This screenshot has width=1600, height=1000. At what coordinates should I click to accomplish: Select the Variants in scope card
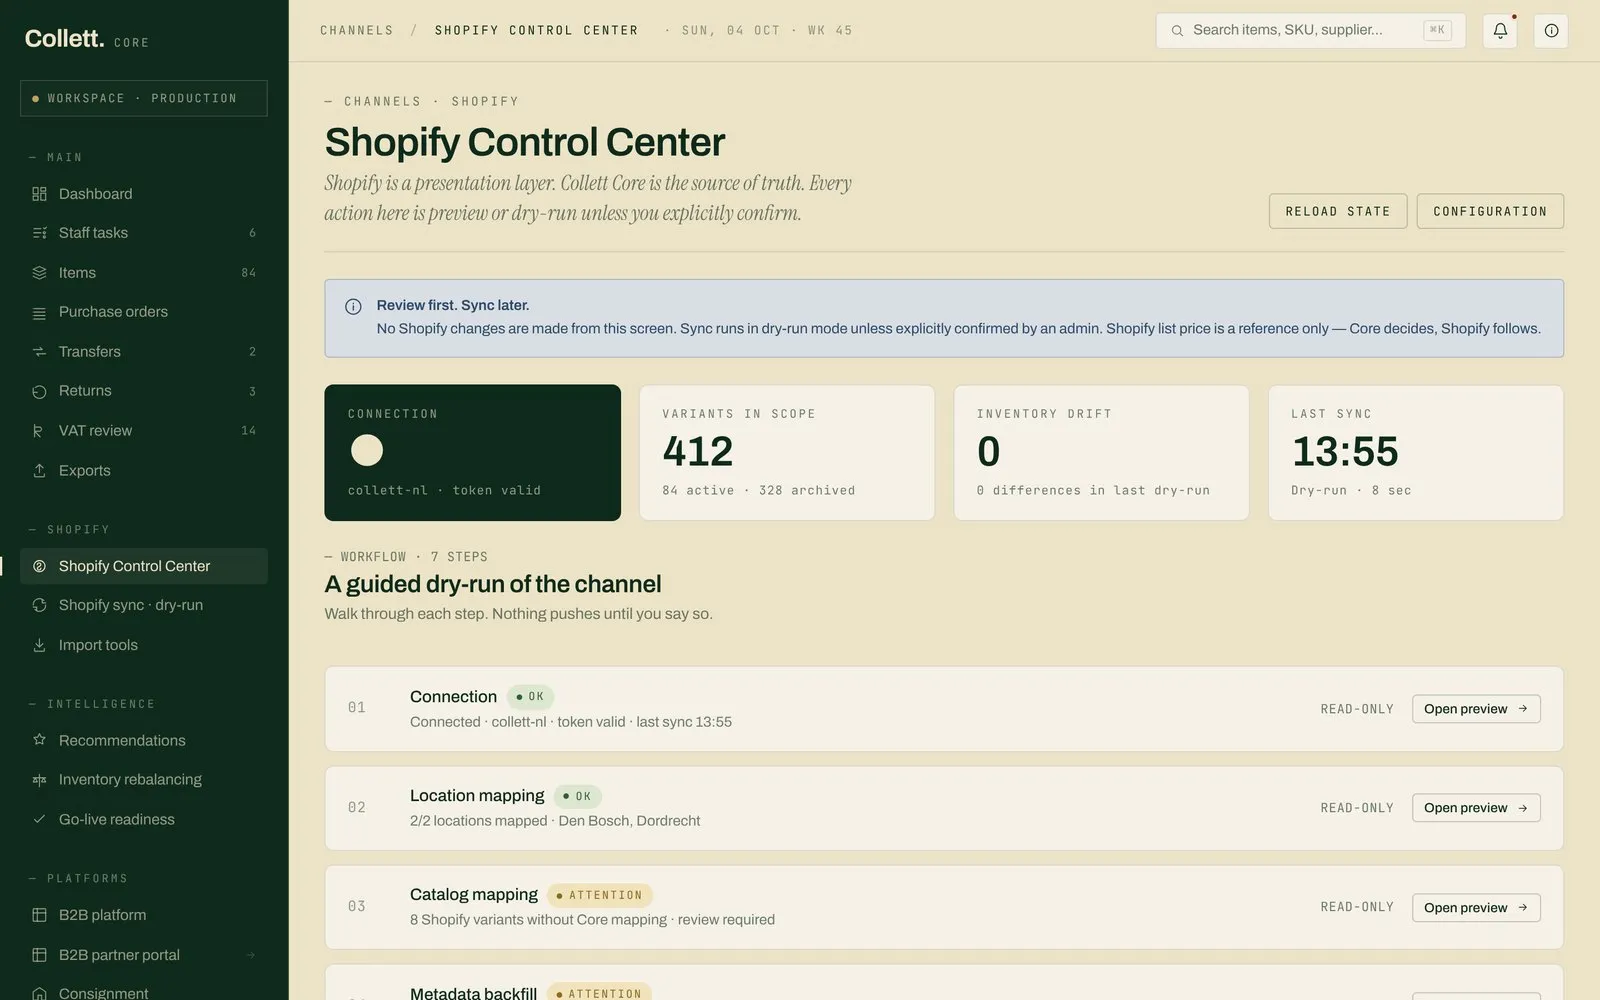787,453
